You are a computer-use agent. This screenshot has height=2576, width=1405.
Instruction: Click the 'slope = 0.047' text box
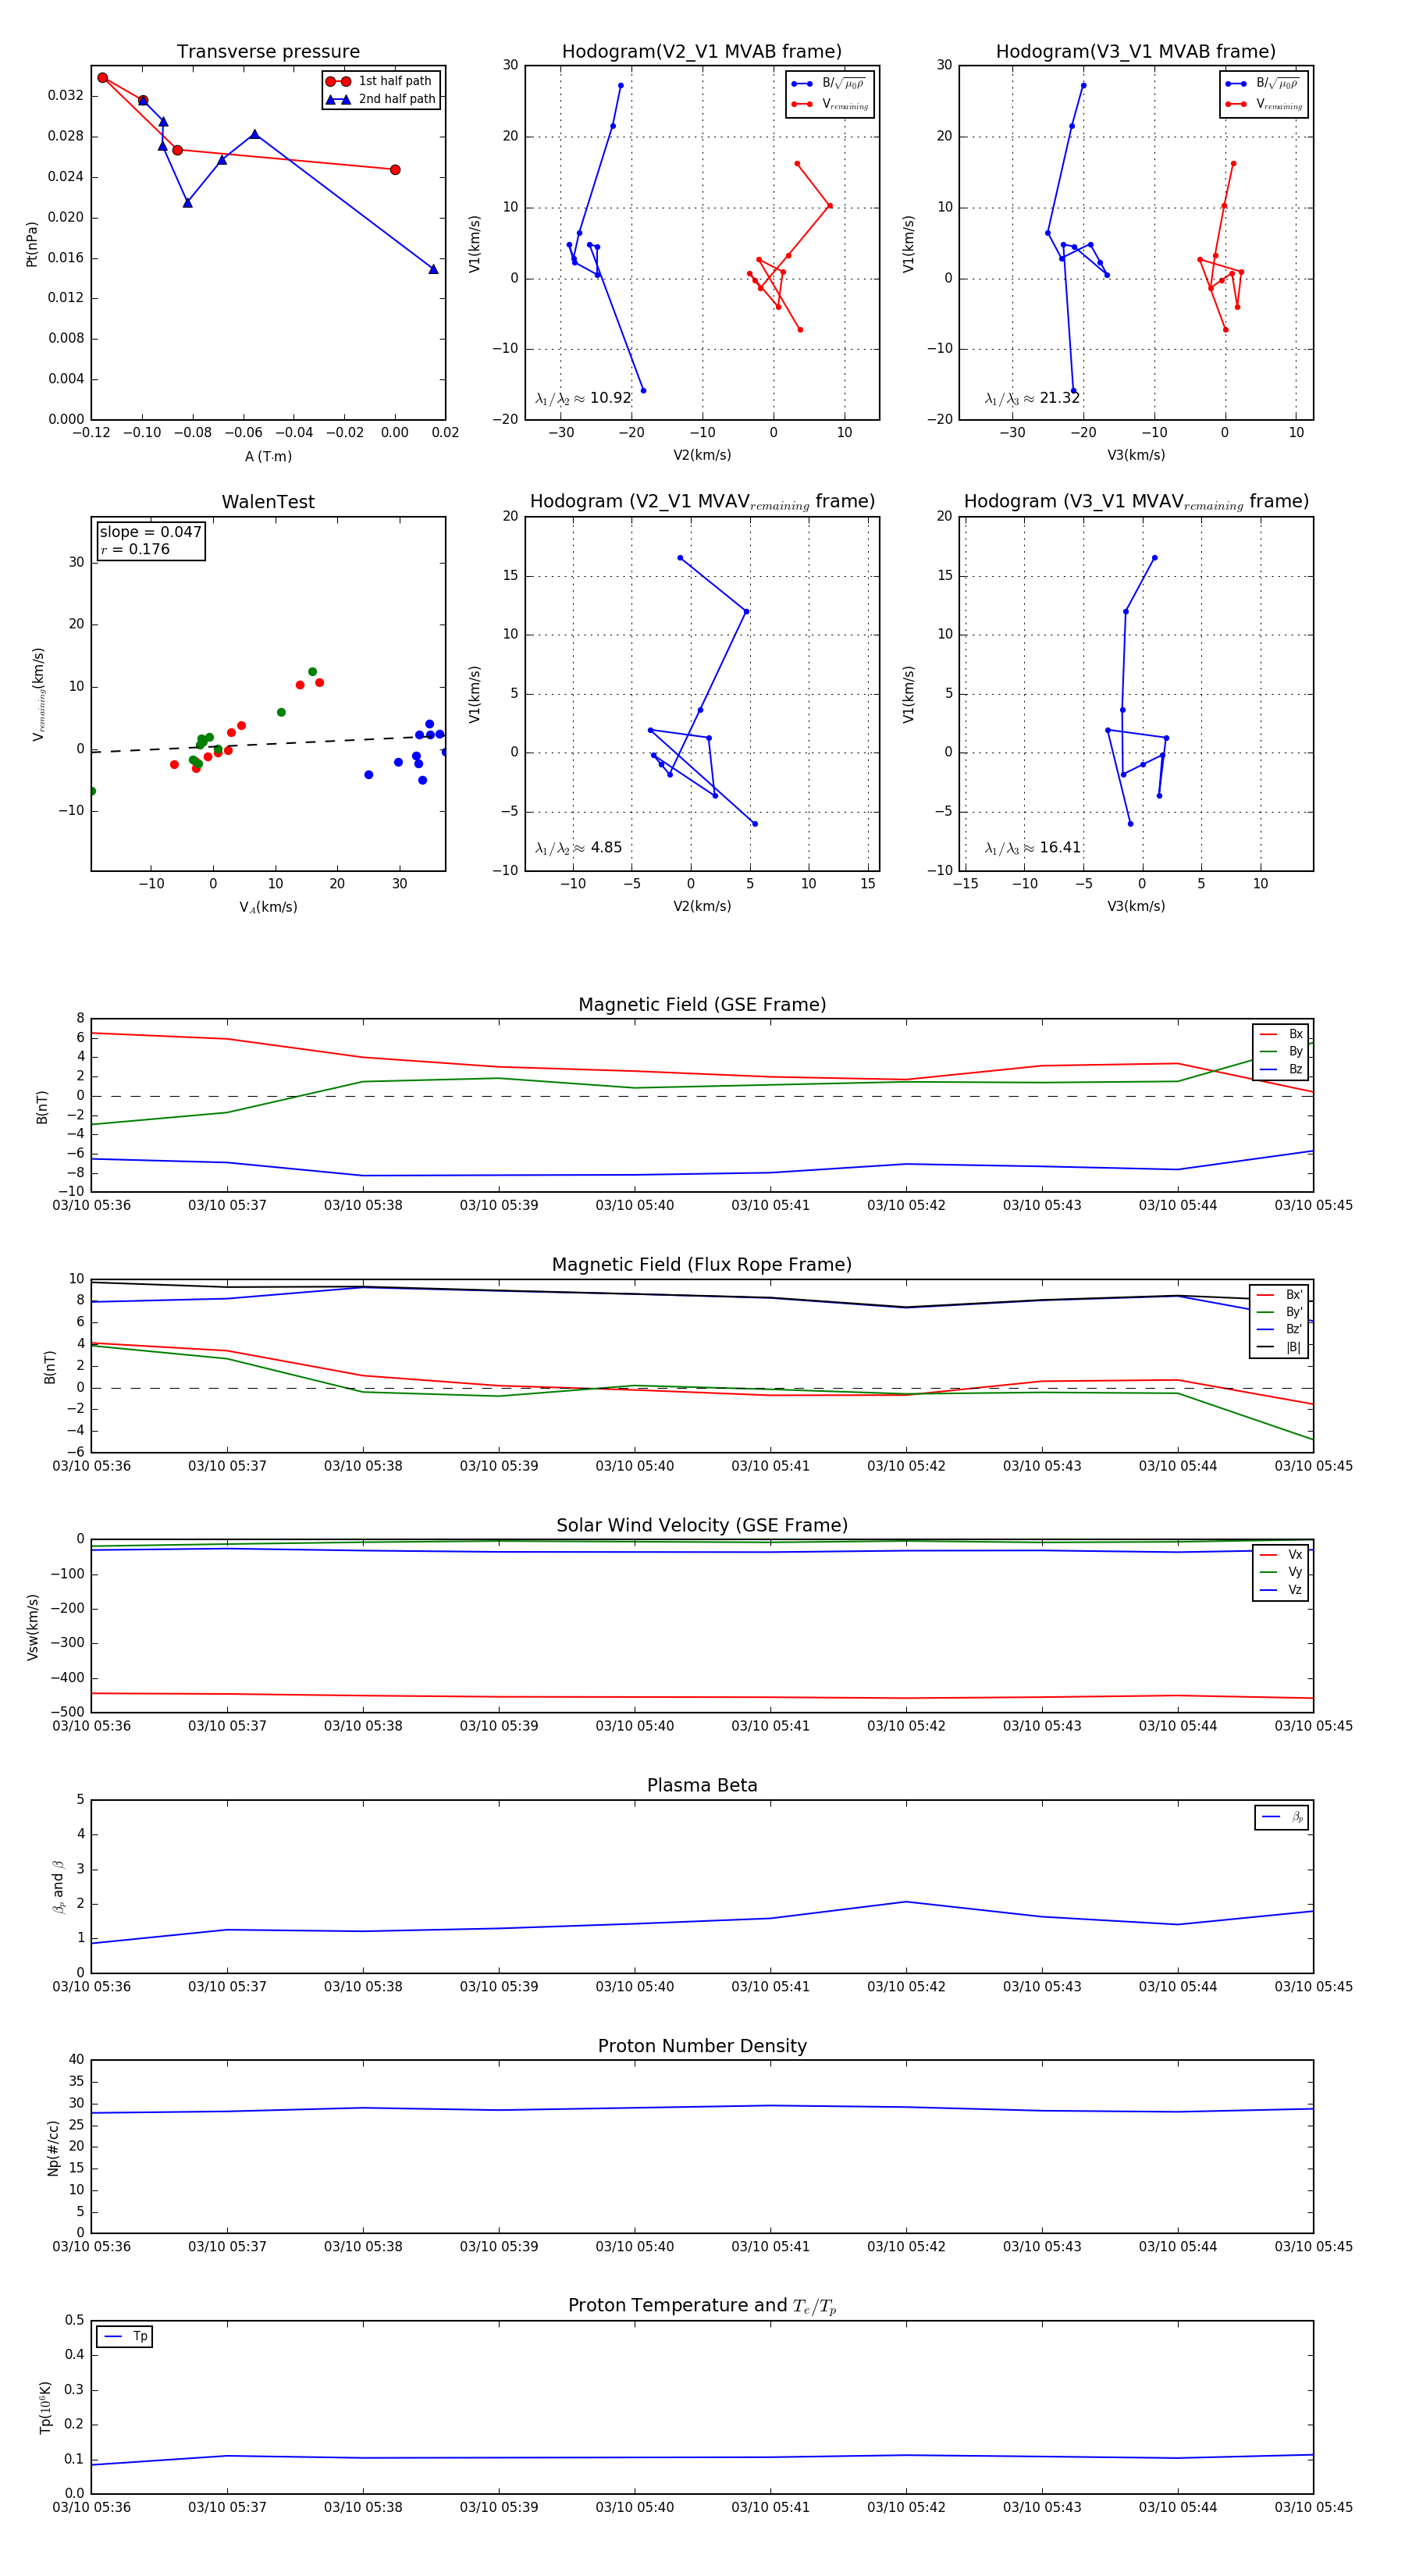click(150, 532)
